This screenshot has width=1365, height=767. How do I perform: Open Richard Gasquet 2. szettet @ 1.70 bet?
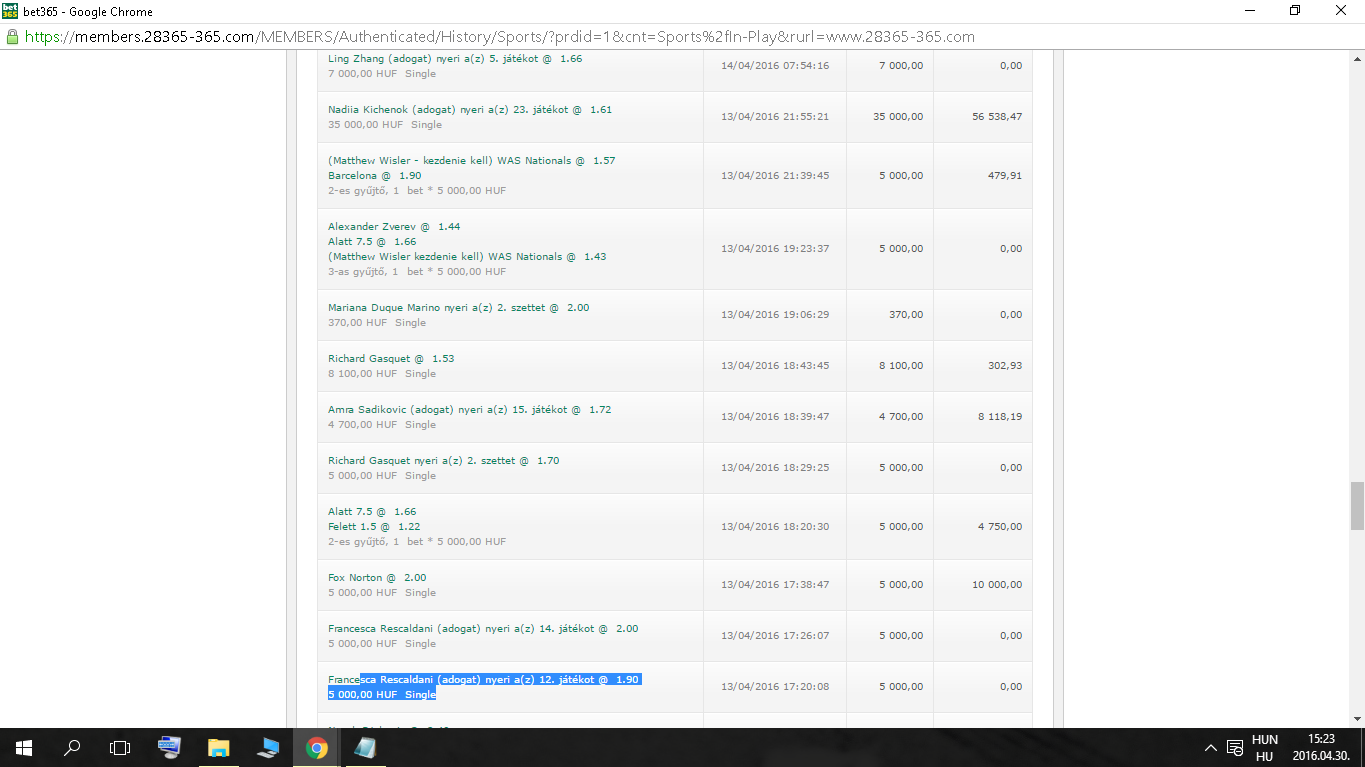point(444,461)
